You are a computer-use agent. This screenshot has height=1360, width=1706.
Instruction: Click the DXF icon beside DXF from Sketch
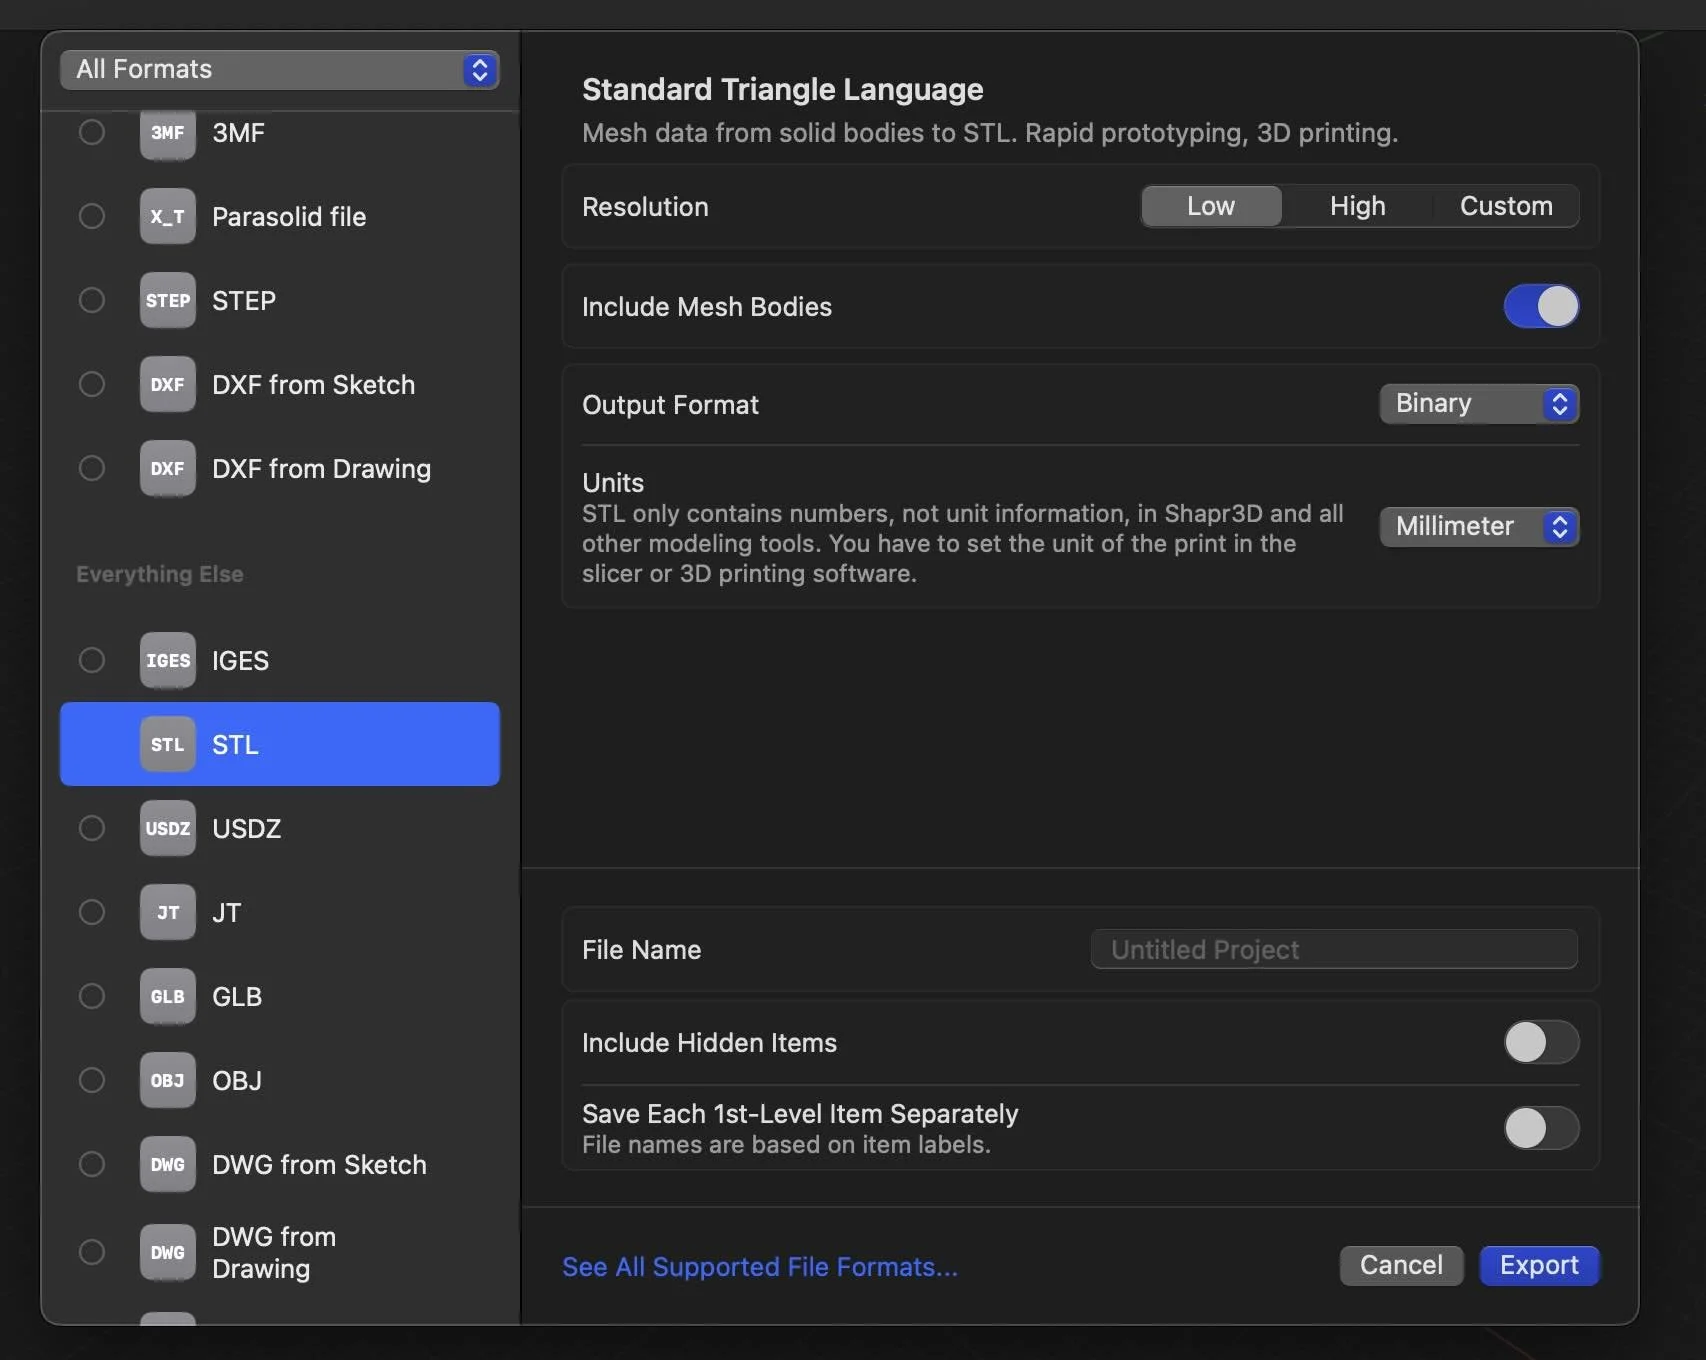[167, 385]
